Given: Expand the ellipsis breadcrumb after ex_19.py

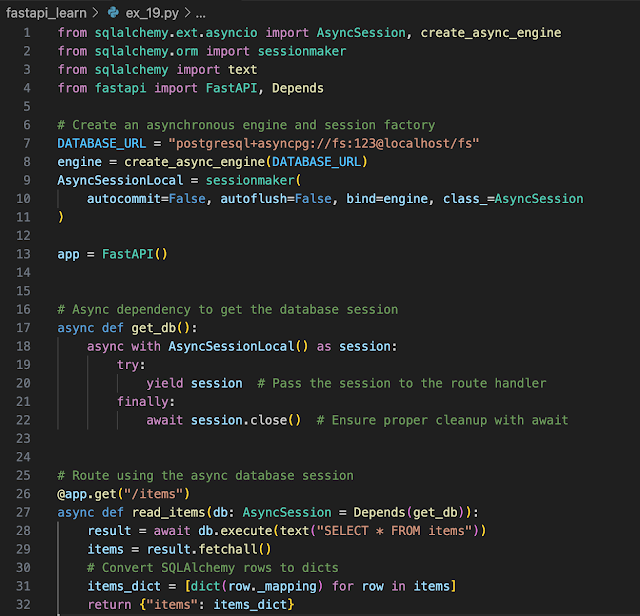Looking at the screenshot, I should pos(200,14).
